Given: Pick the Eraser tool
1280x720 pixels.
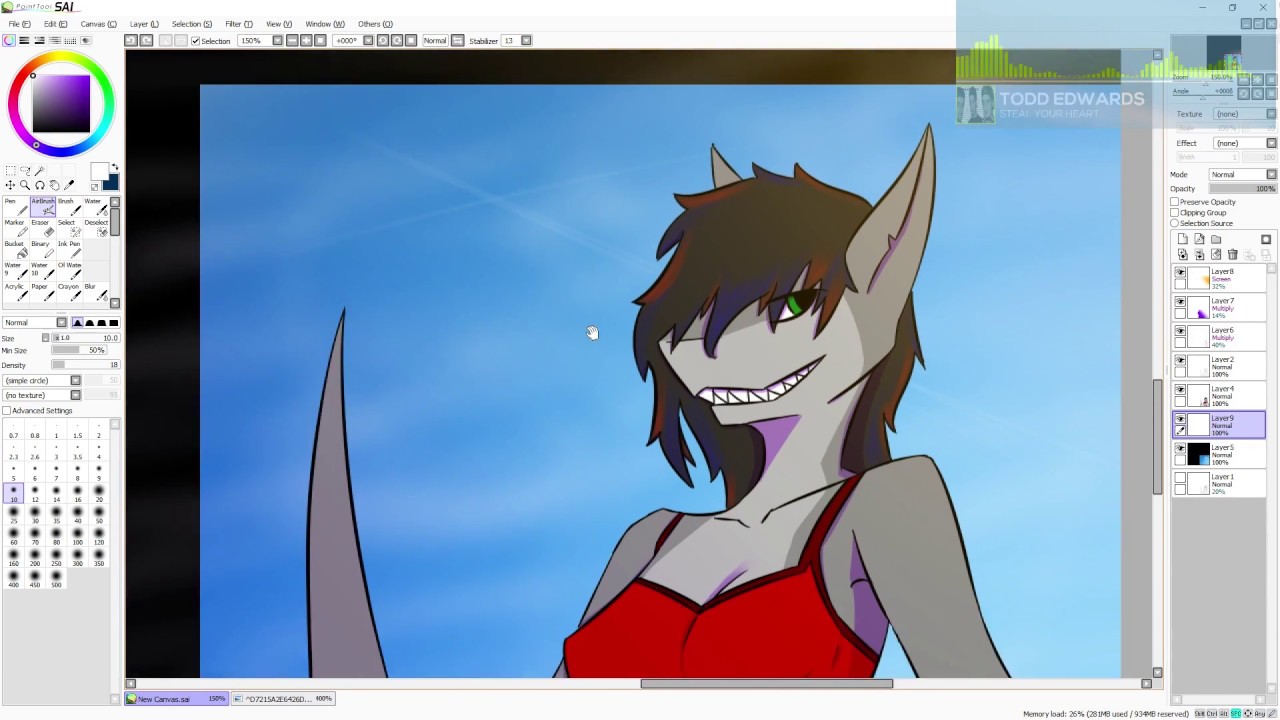Looking at the screenshot, I should click(x=42, y=227).
